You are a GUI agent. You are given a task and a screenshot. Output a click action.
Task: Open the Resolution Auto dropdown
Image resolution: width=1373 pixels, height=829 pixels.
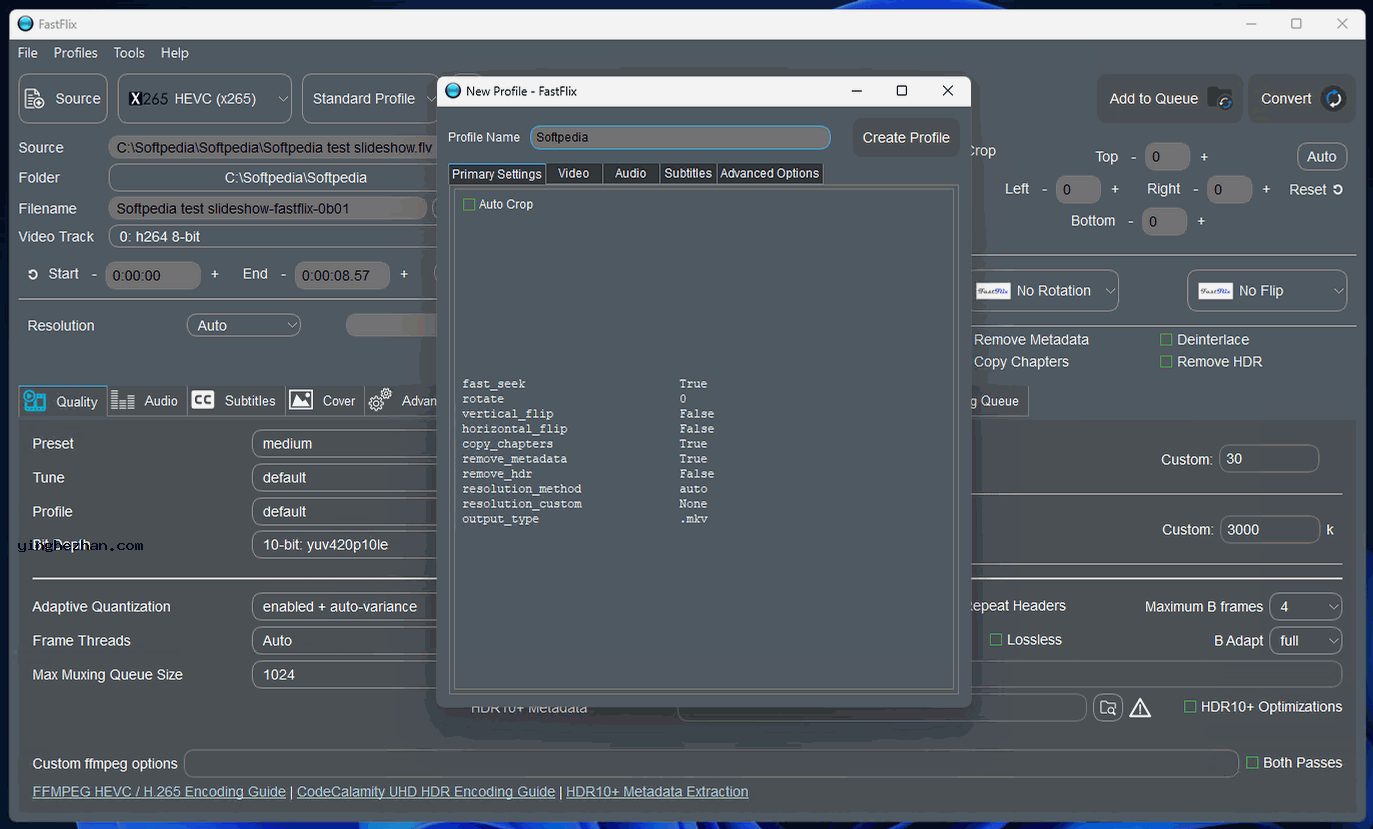244,325
